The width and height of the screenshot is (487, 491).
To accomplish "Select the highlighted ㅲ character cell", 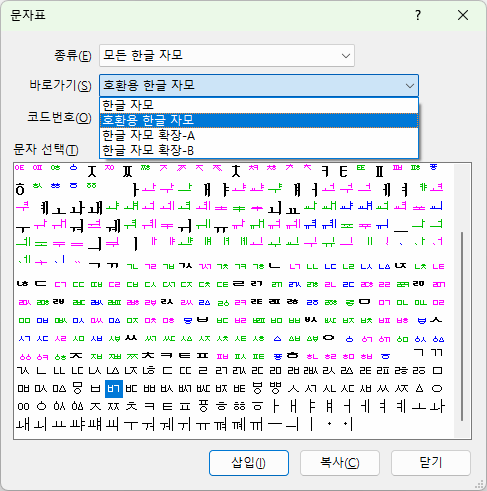I will [x=114, y=389].
